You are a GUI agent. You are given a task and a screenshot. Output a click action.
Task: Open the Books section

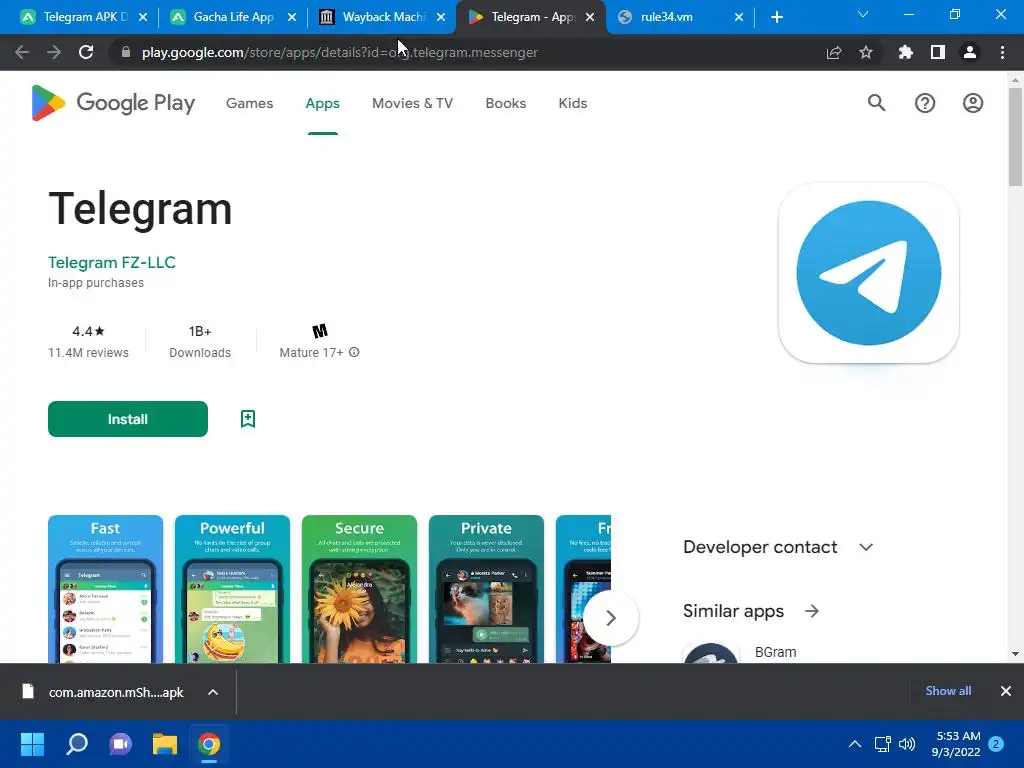[505, 103]
